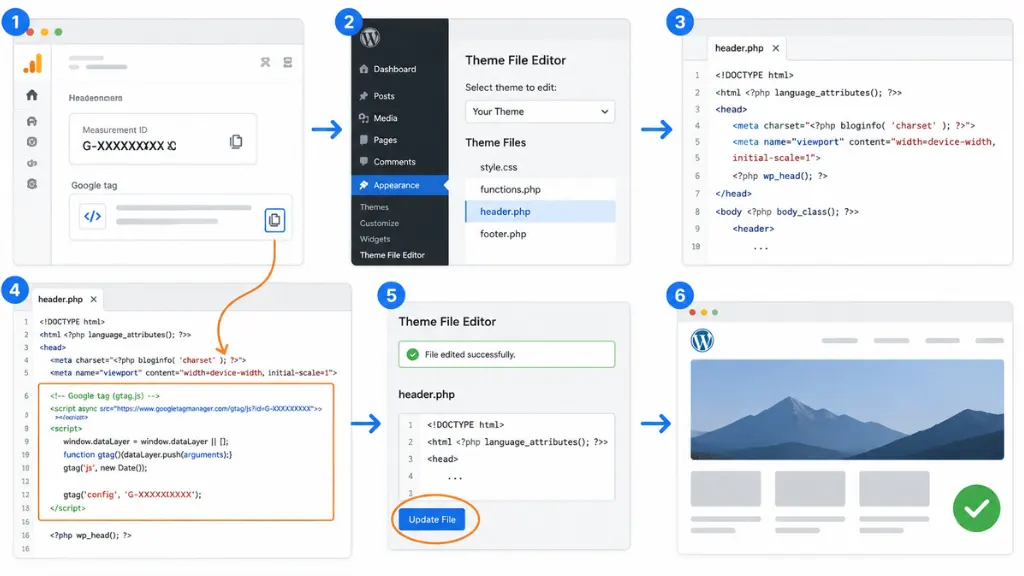Click the Google Analytics logo icon
The width and height of the screenshot is (1024, 576).
(x=33, y=63)
